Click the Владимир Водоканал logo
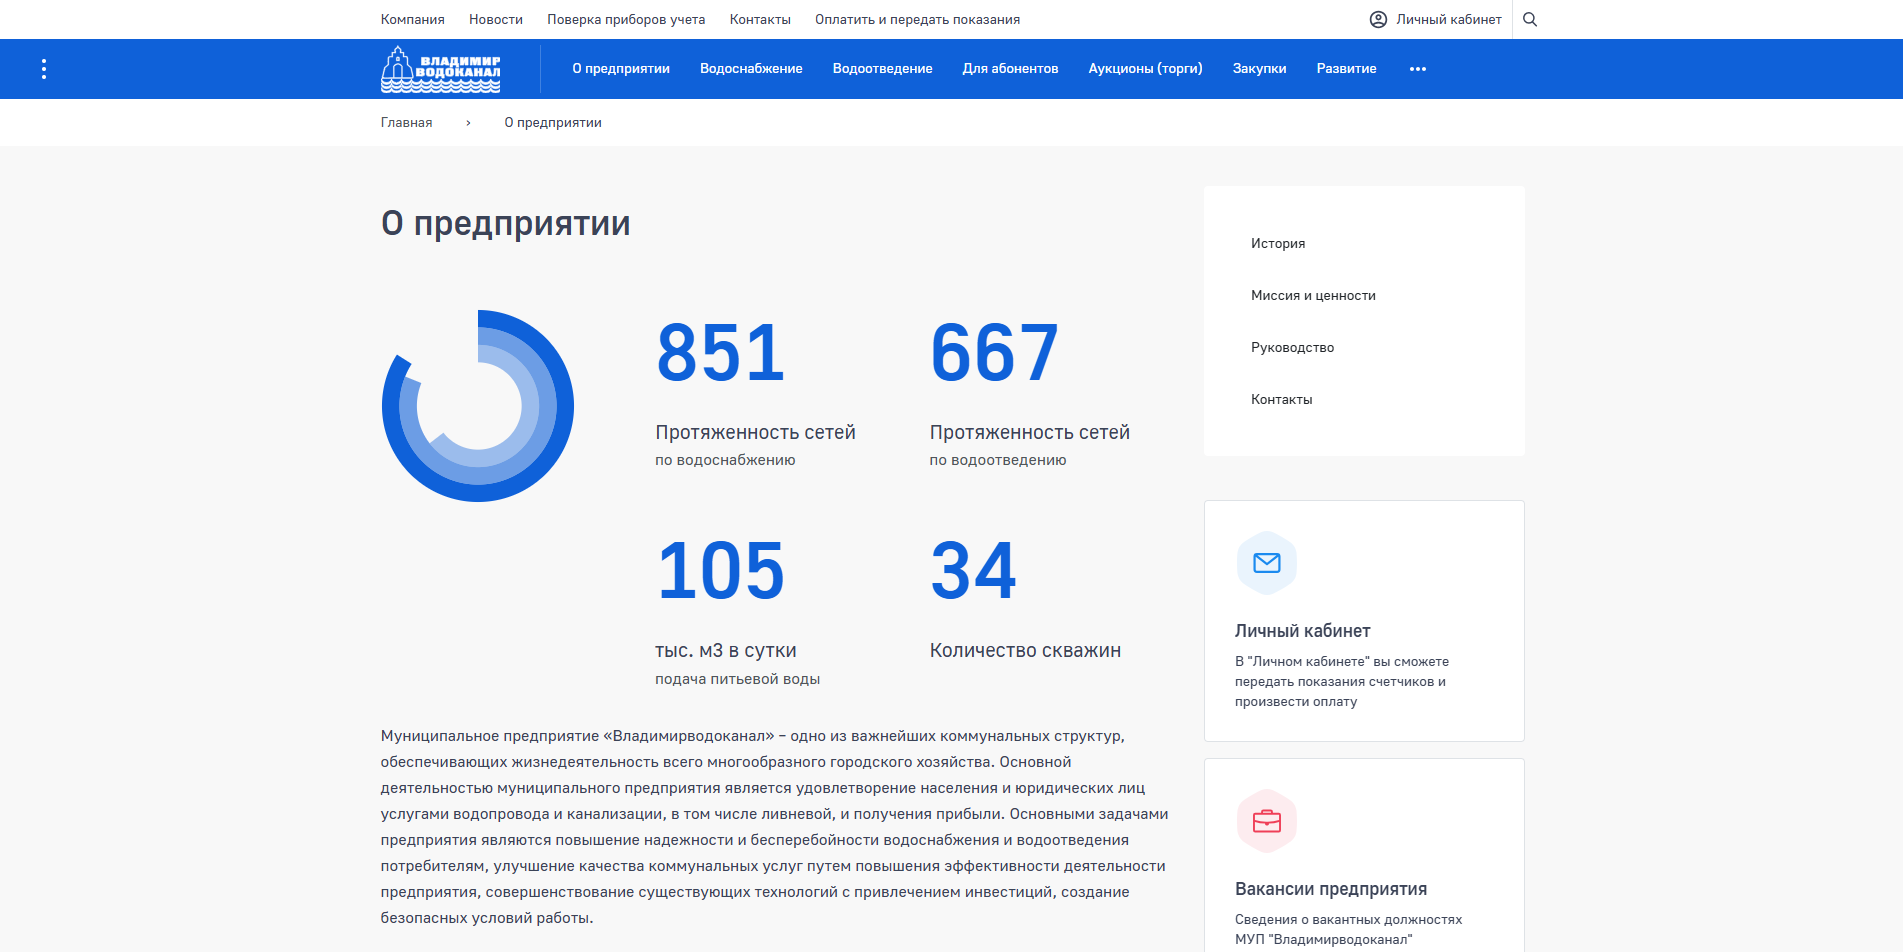The height and width of the screenshot is (952, 1903). tap(440, 69)
